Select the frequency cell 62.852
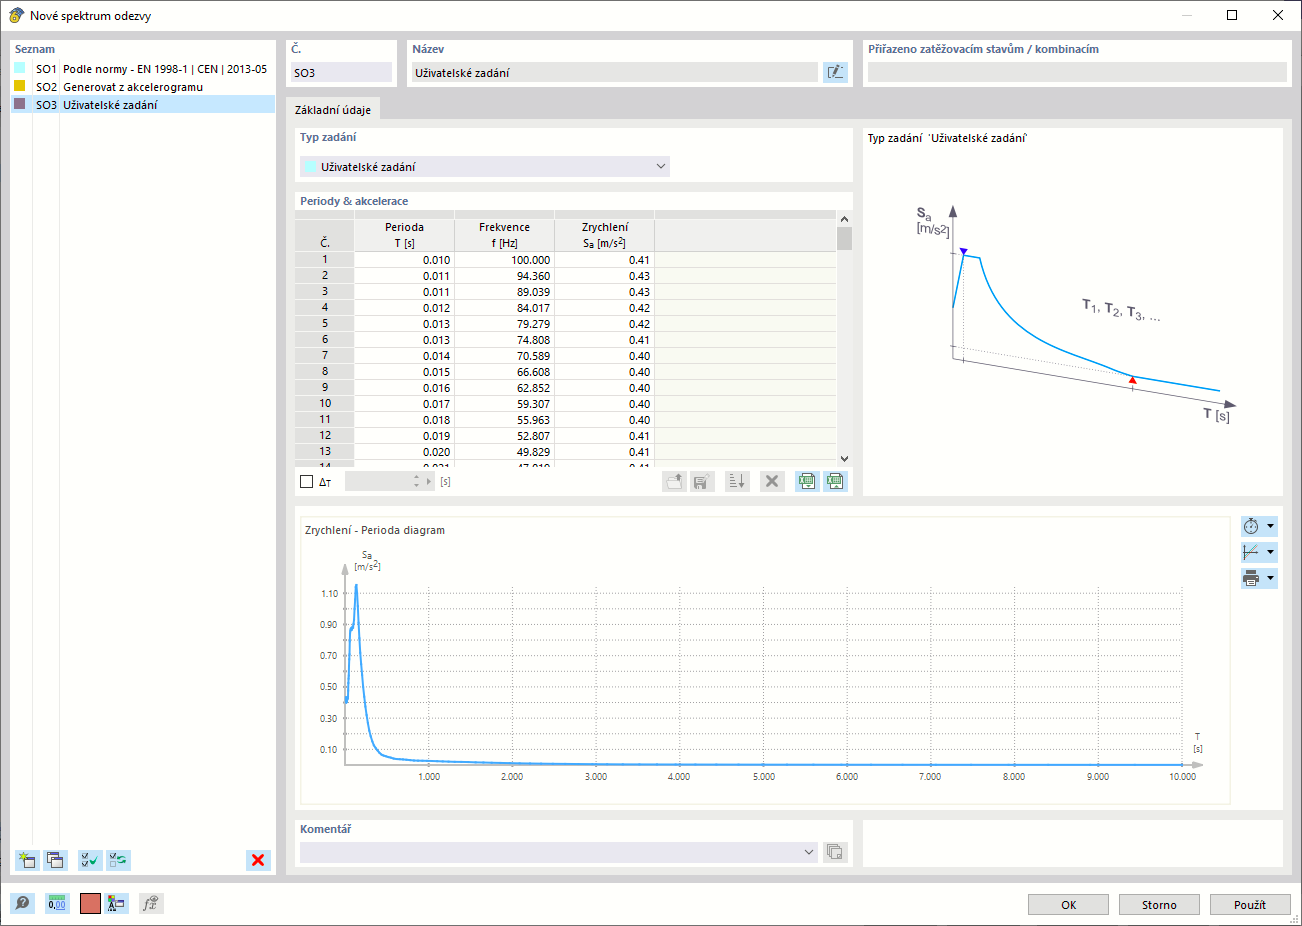Image resolution: width=1302 pixels, height=926 pixels. 504,388
